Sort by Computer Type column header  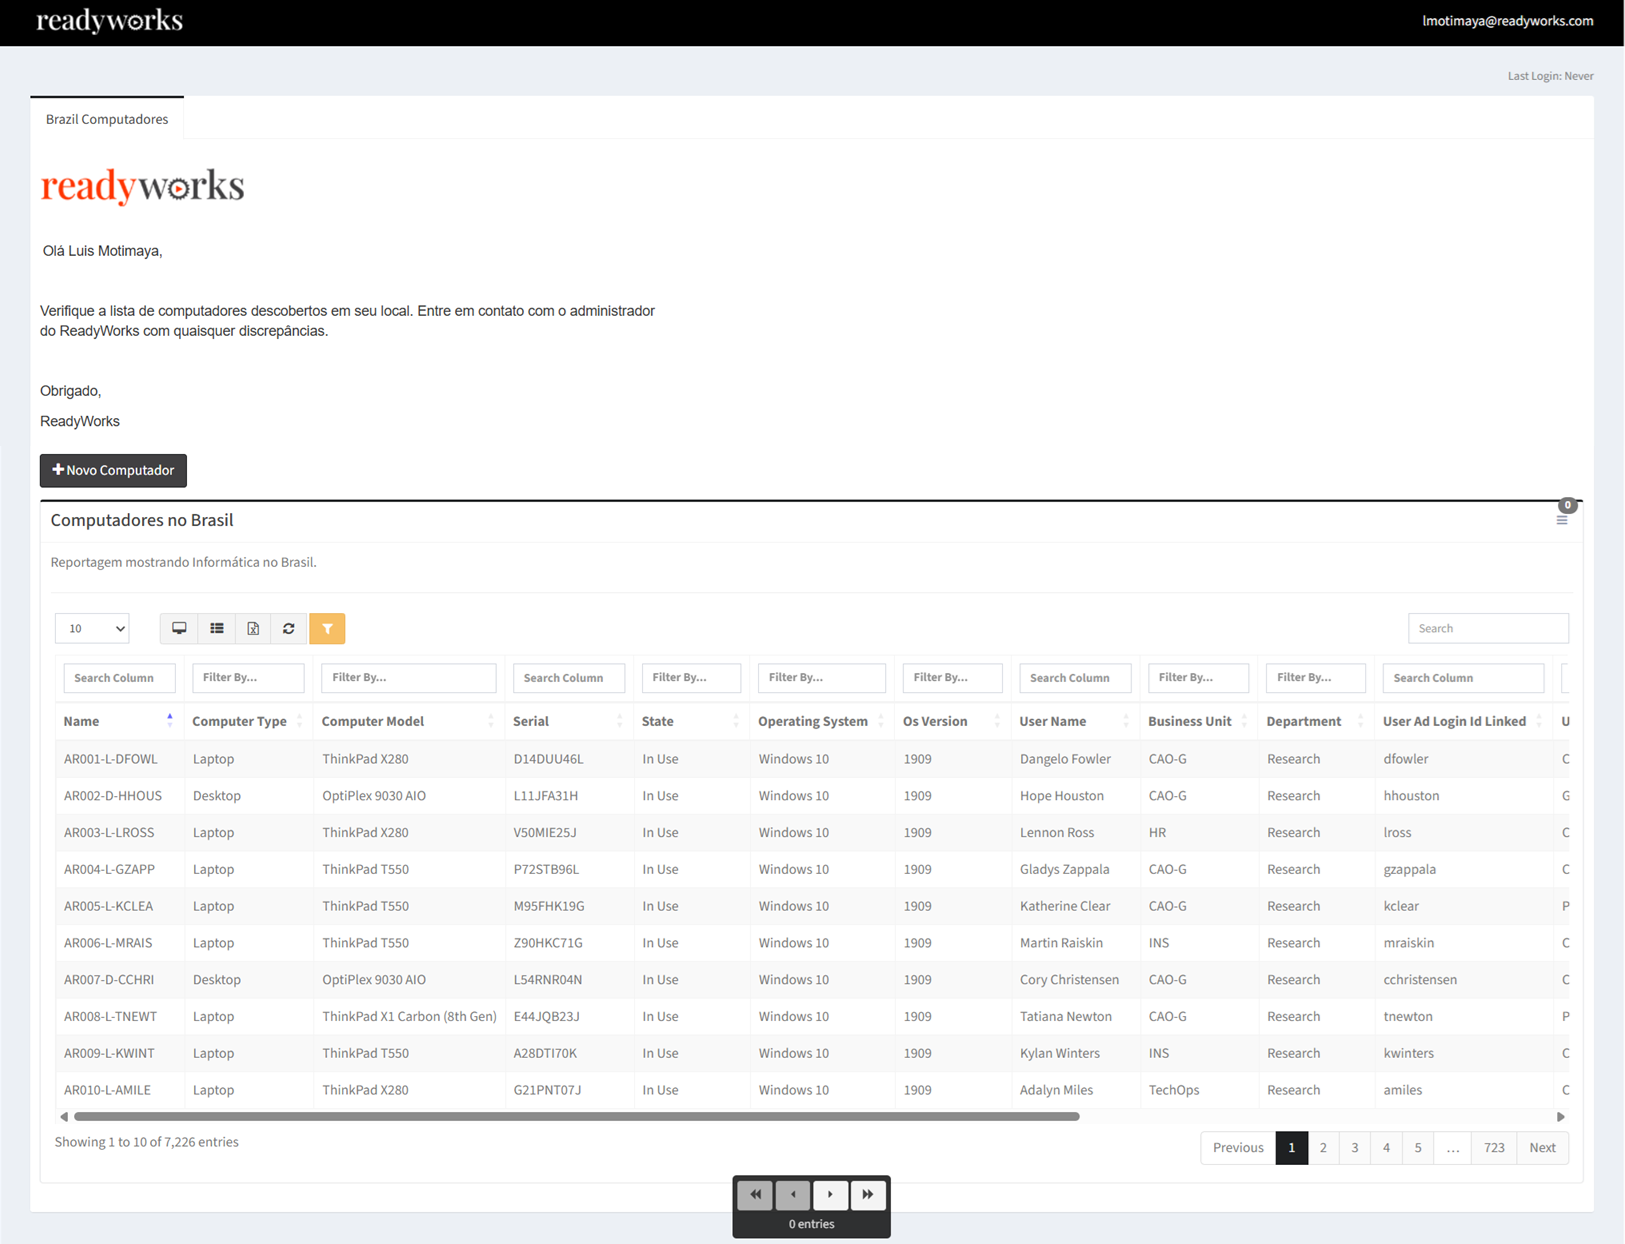click(x=248, y=721)
